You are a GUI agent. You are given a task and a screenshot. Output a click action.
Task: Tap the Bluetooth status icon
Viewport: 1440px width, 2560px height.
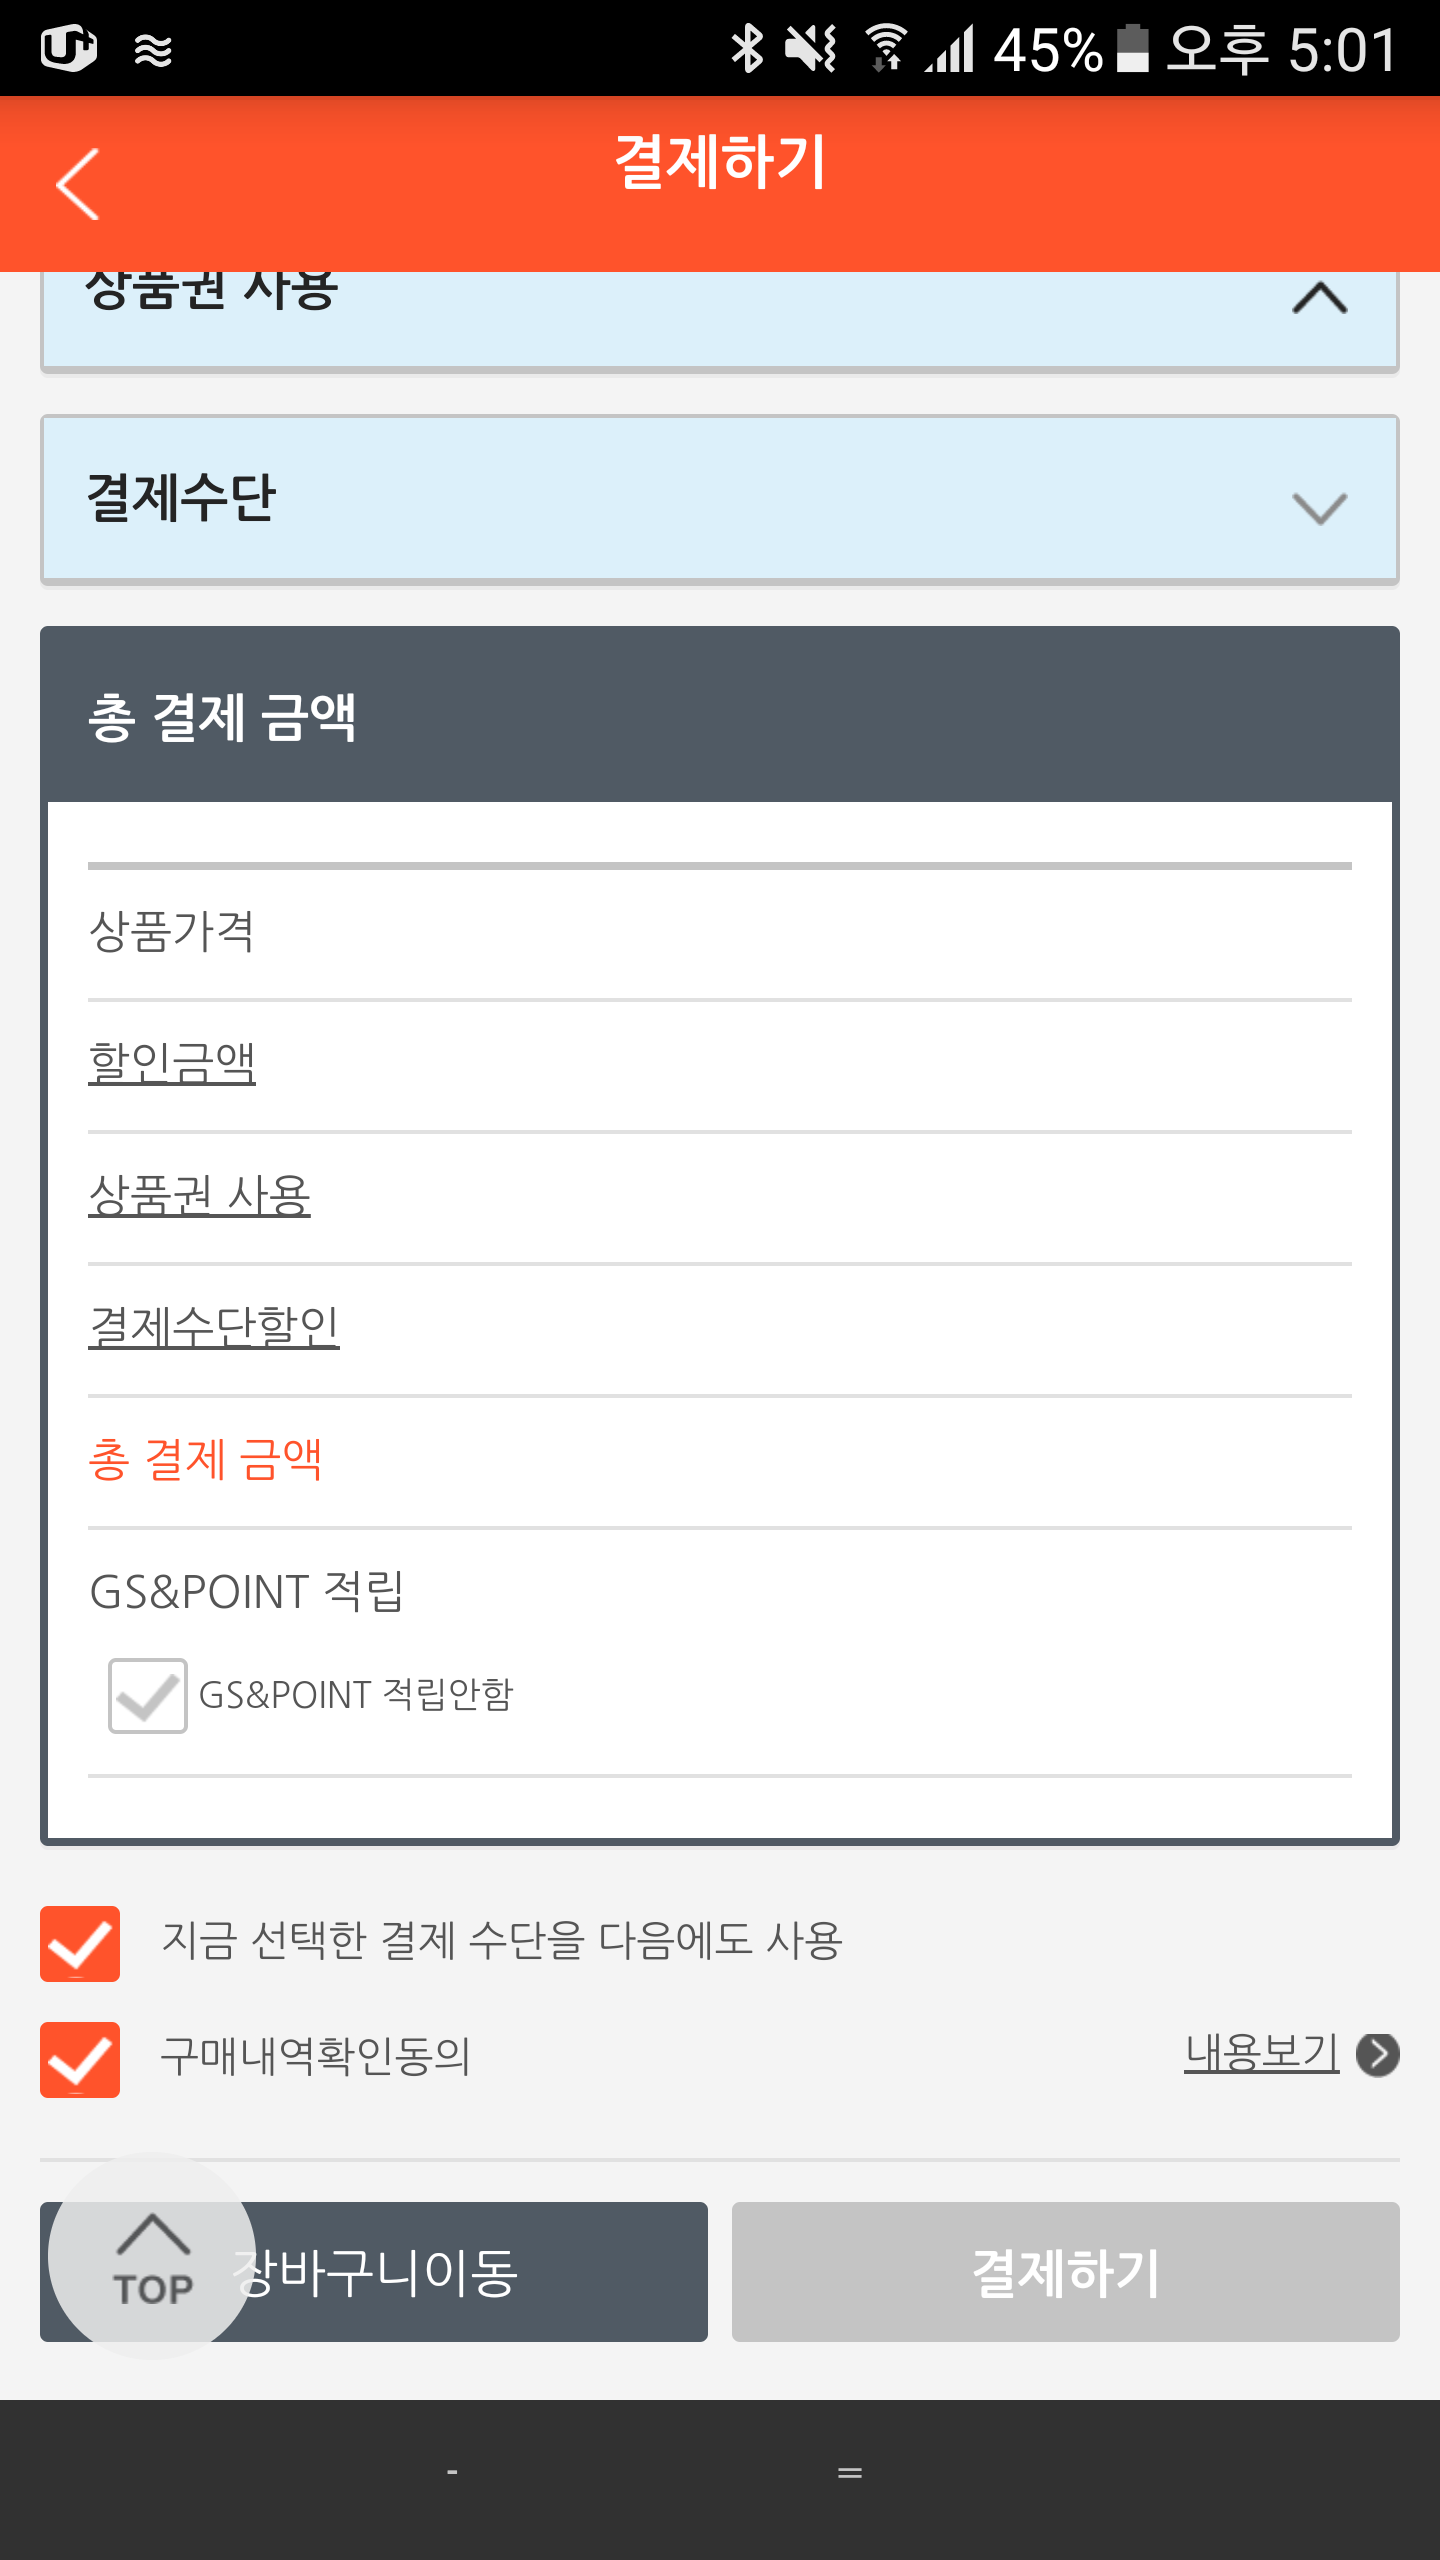[x=746, y=48]
